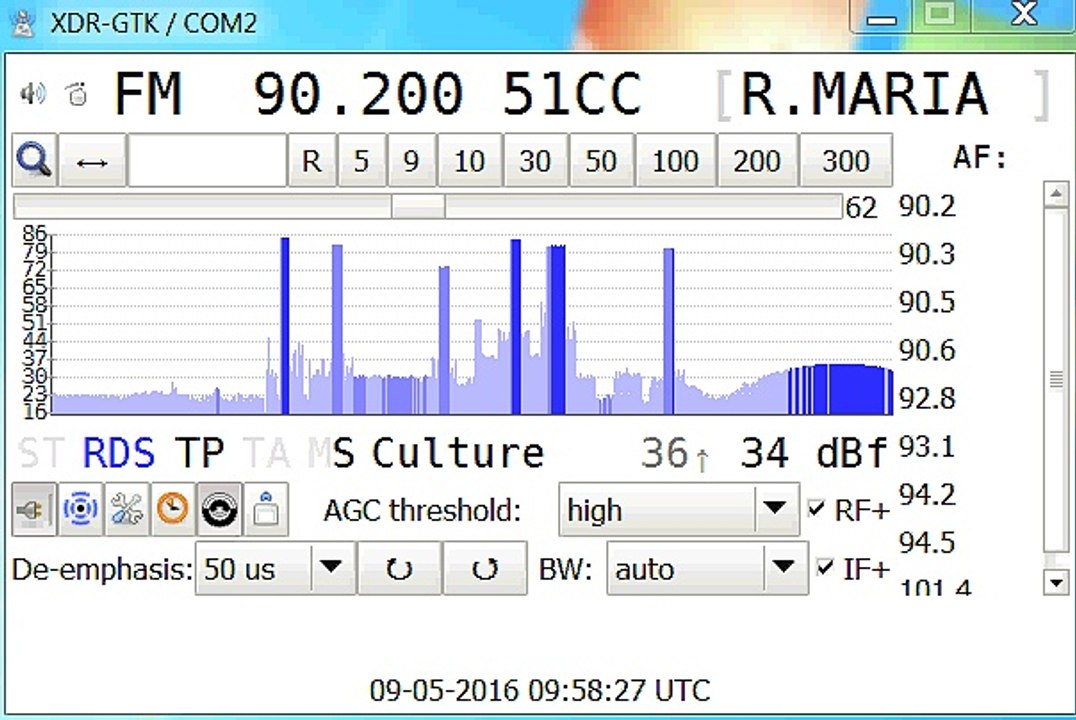This screenshot has width=1076, height=720.
Task: Click the power plug connect icon
Action: tap(34, 509)
